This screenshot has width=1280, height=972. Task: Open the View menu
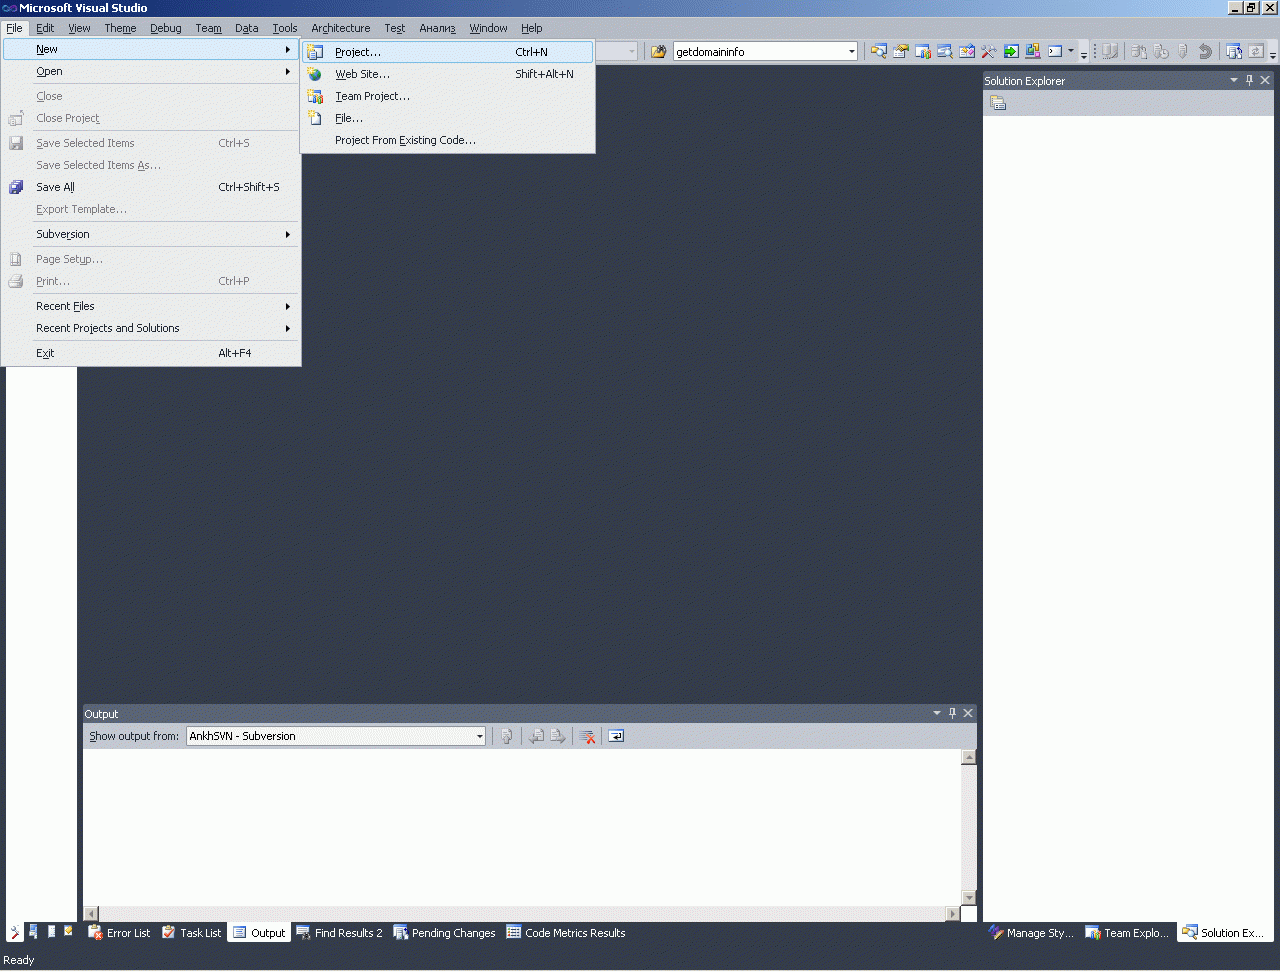point(79,28)
